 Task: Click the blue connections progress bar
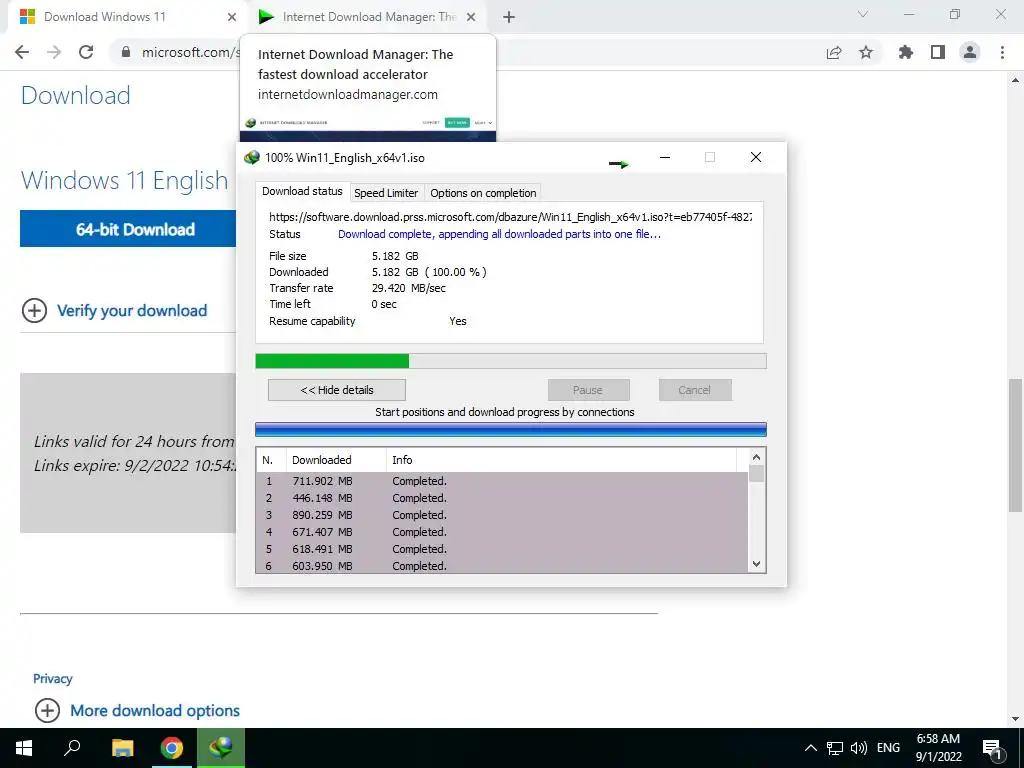click(511, 429)
